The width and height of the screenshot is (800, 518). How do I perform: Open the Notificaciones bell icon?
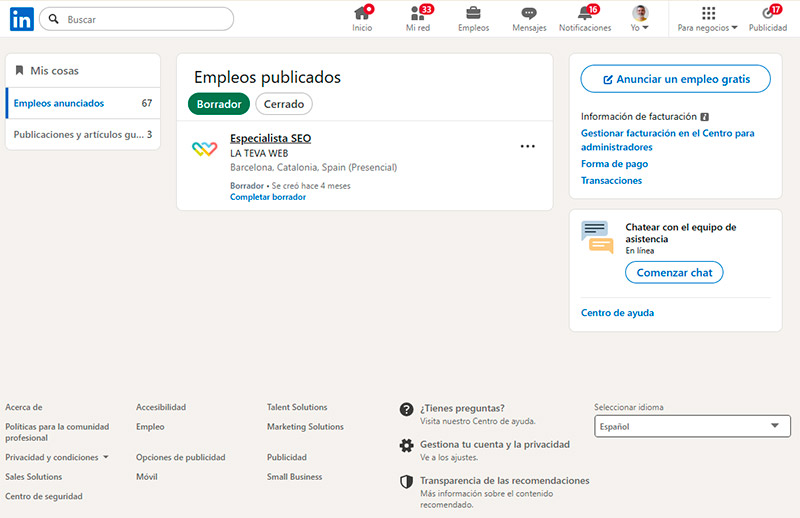click(585, 13)
